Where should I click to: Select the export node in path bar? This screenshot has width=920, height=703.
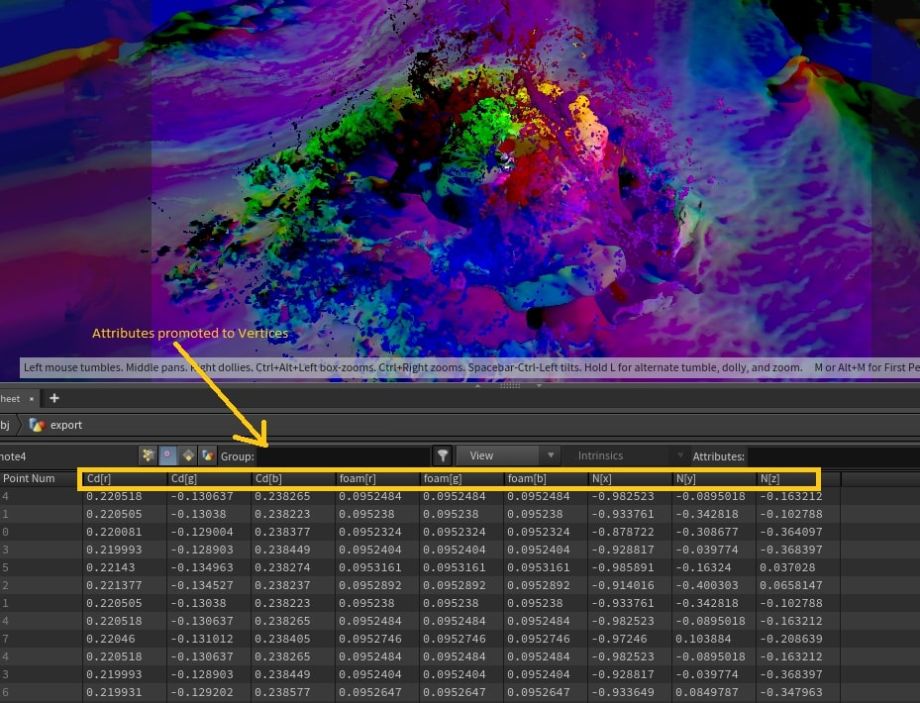(66, 425)
